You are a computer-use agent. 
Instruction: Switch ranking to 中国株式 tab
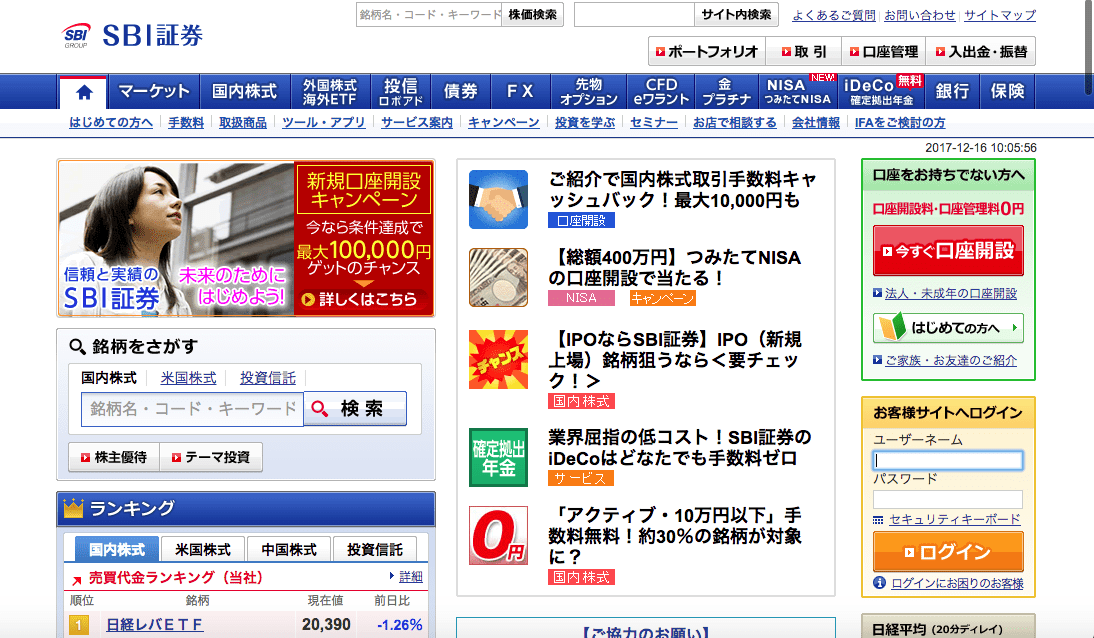tap(289, 549)
